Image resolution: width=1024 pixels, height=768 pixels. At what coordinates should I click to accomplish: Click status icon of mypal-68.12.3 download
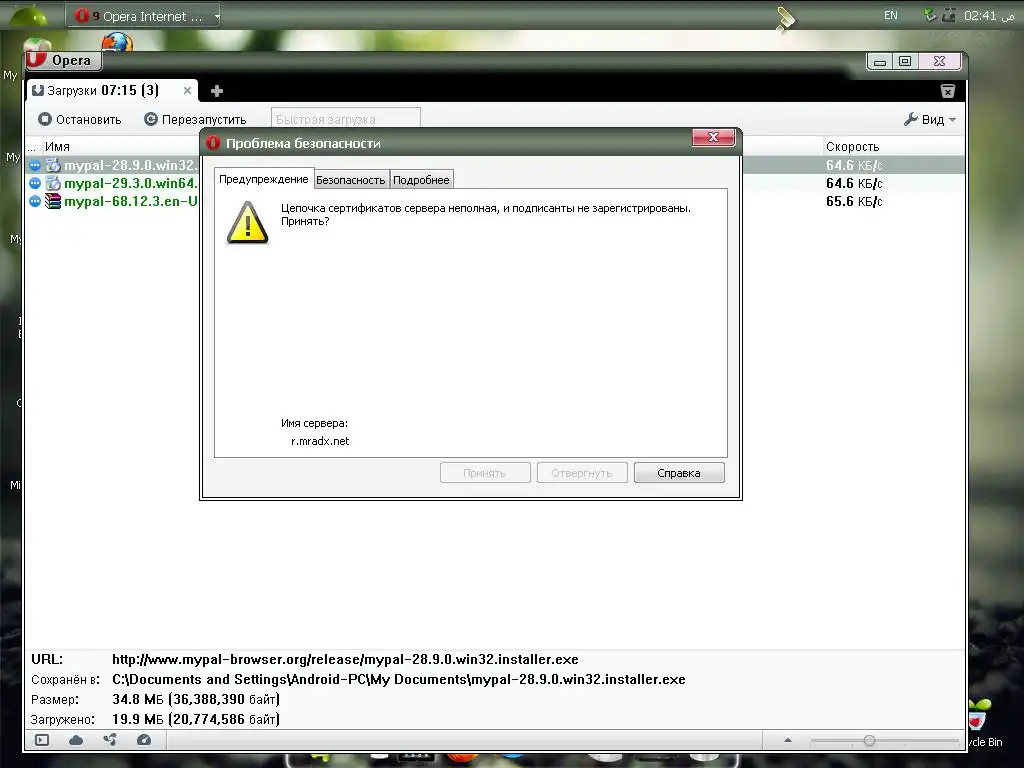(35, 202)
